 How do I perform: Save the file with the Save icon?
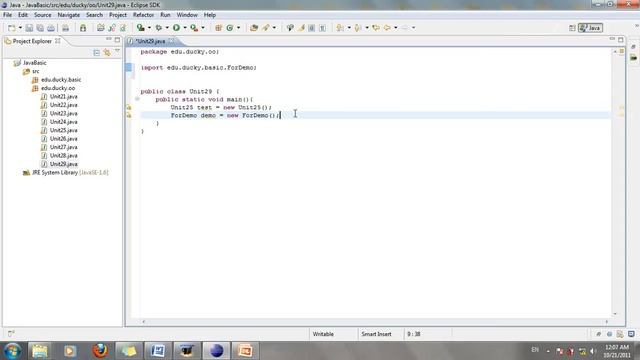click(29, 28)
